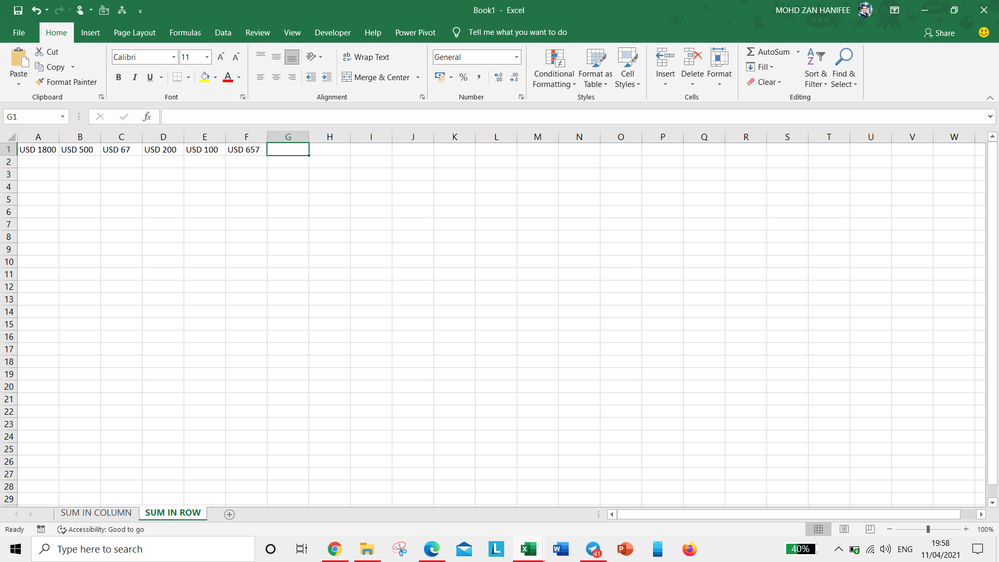Apply comma style

(x=478, y=77)
